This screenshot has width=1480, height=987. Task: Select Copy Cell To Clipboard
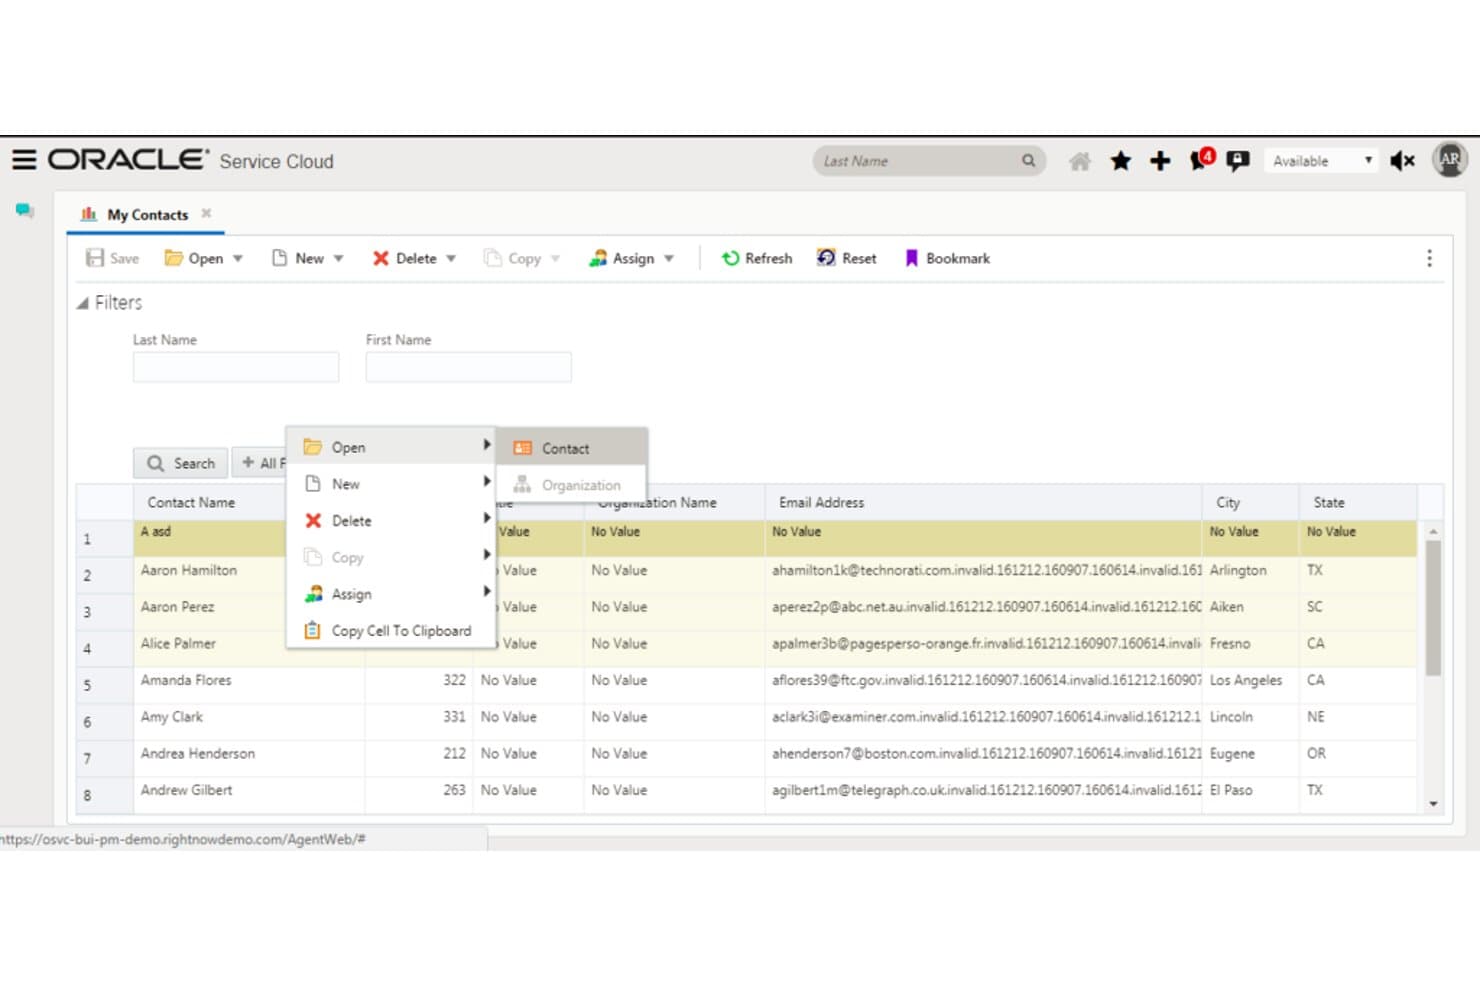(391, 631)
